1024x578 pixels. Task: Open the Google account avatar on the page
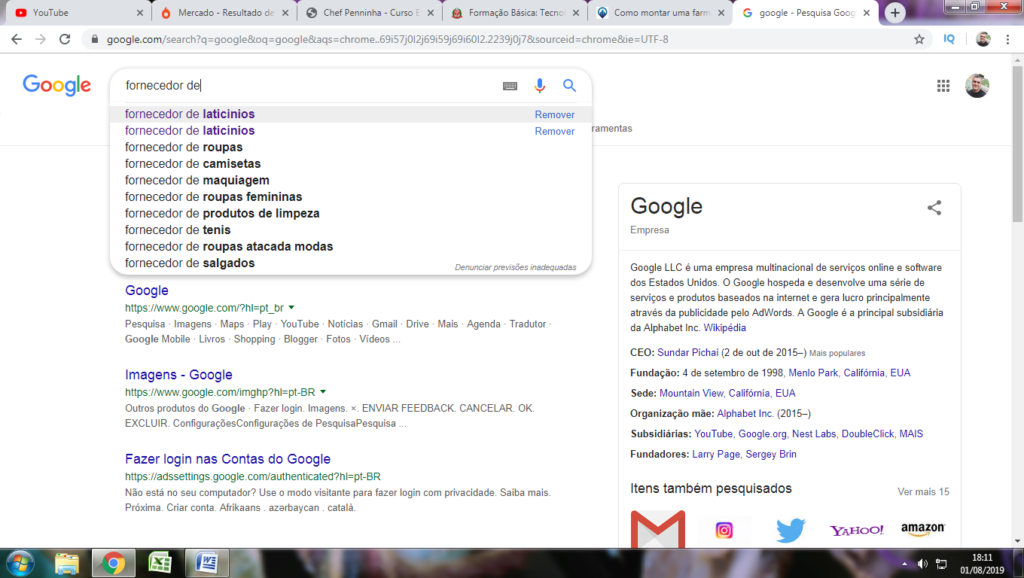977,86
